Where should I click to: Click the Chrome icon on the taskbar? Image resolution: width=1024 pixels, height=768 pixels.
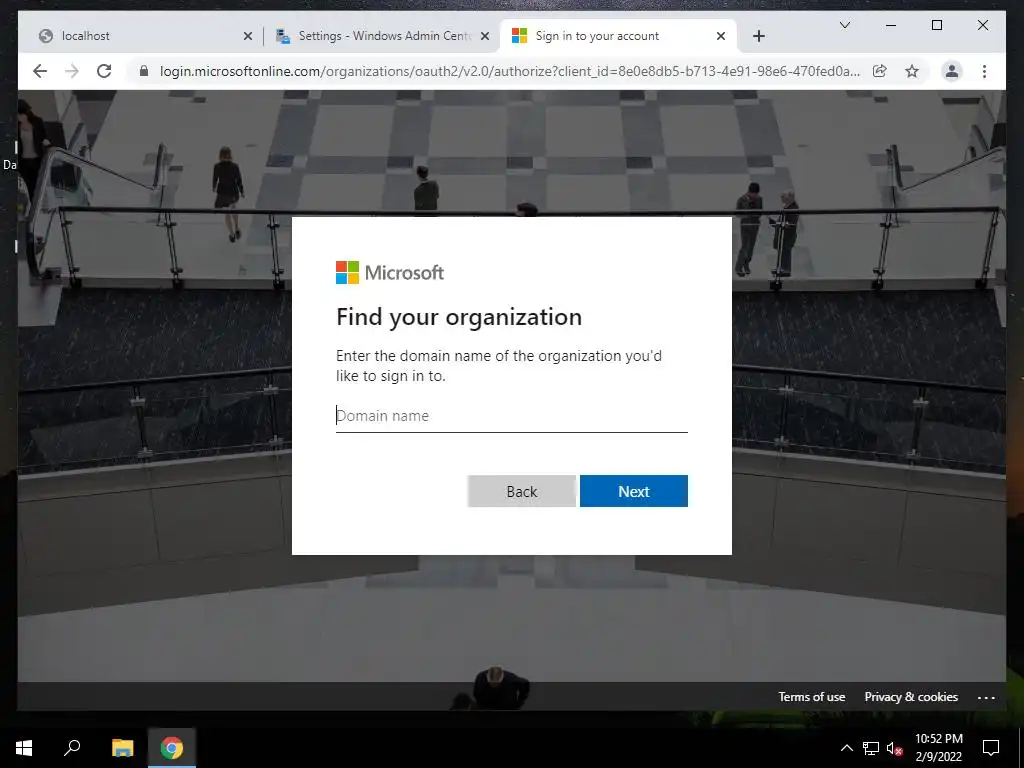point(172,748)
